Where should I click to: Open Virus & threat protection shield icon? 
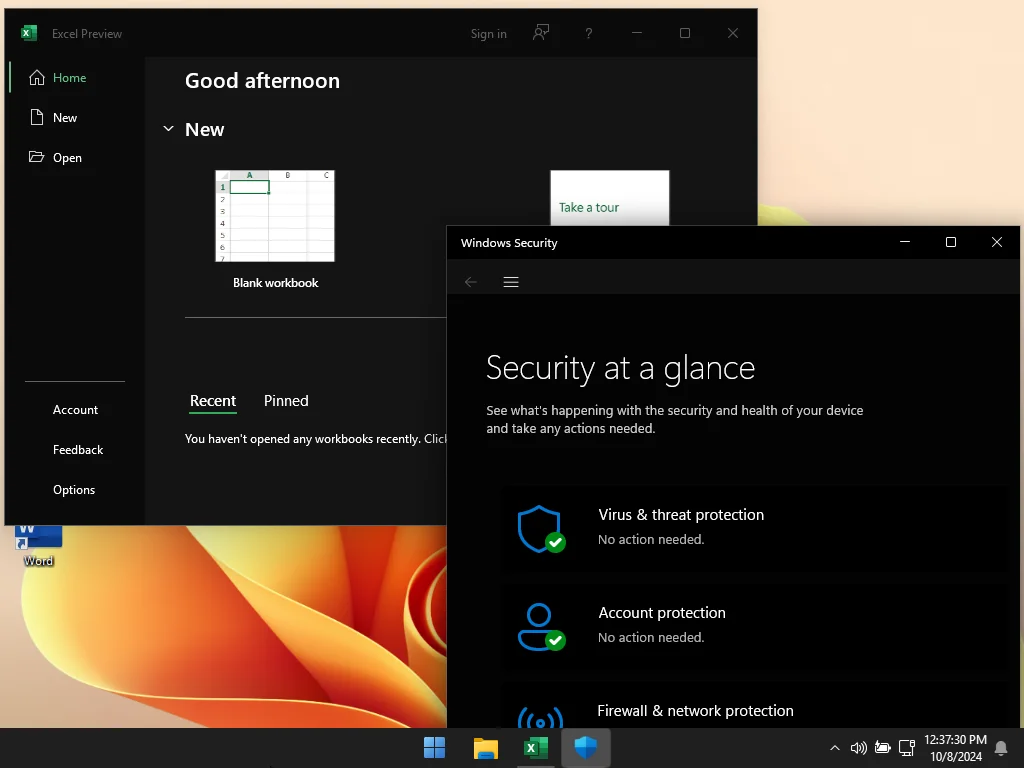click(x=541, y=529)
